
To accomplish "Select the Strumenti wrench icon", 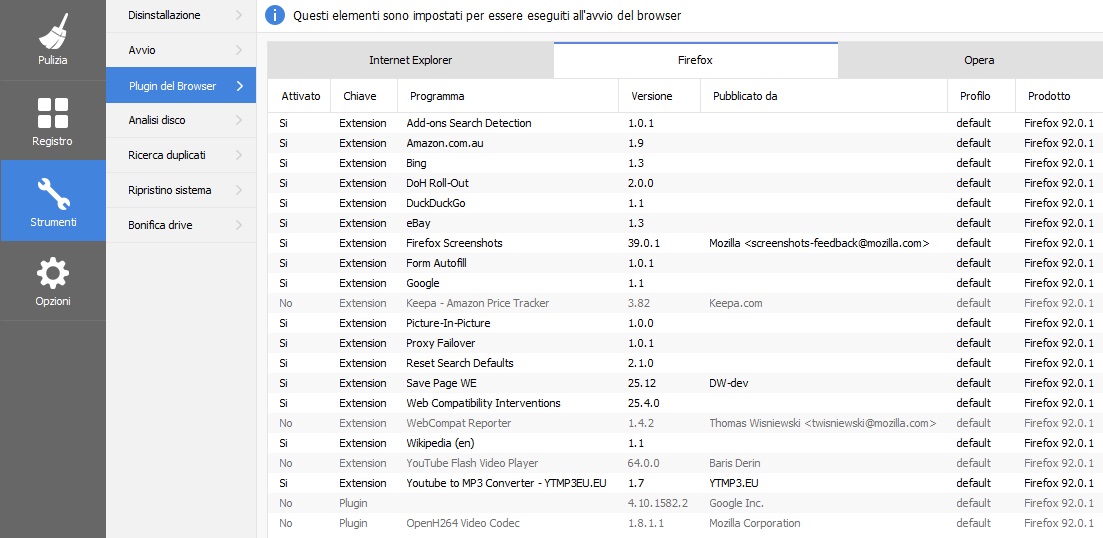I will coord(53,200).
